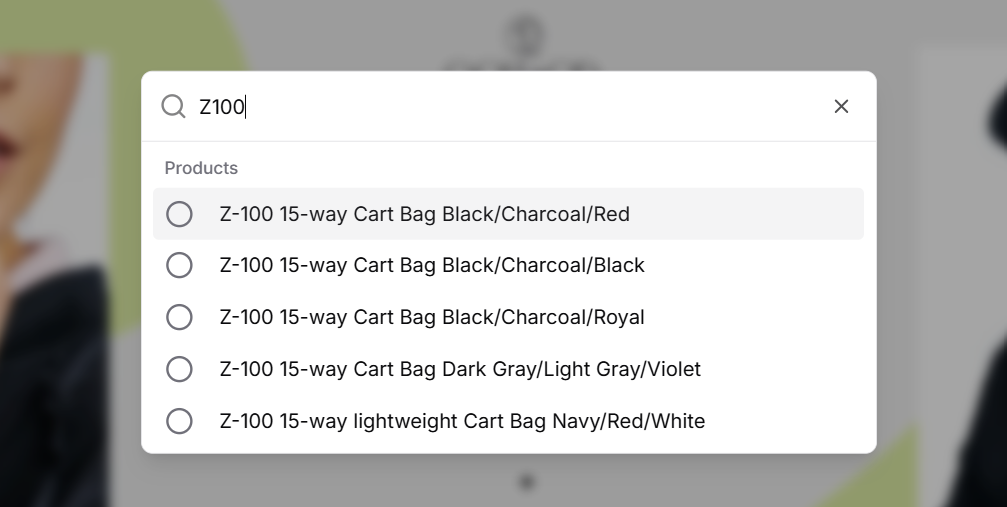This screenshot has height=507, width=1007.
Task: Open Z-100 lightweight Cart Bag Navy/Red/White
Action: (x=462, y=421)
